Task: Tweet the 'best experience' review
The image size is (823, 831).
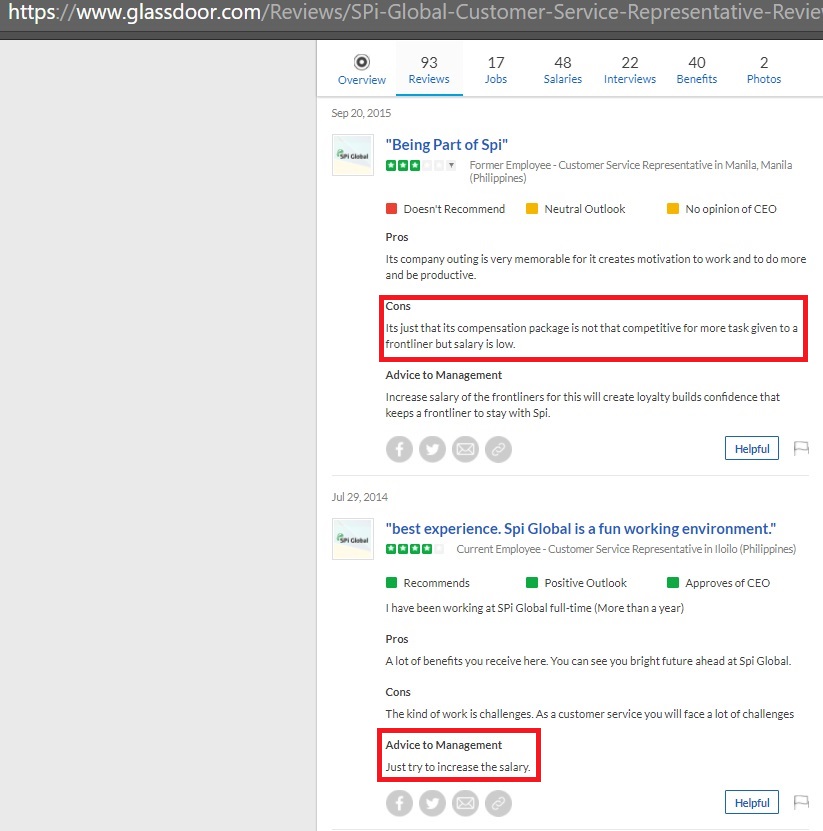Action: click(x=432, y=803)
